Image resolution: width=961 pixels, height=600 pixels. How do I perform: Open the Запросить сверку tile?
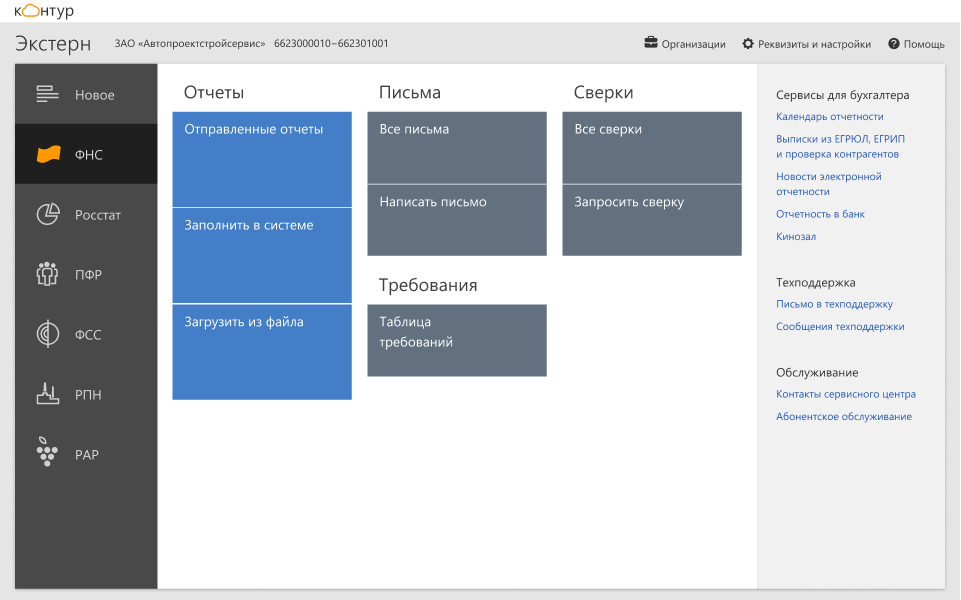(651, 220)
